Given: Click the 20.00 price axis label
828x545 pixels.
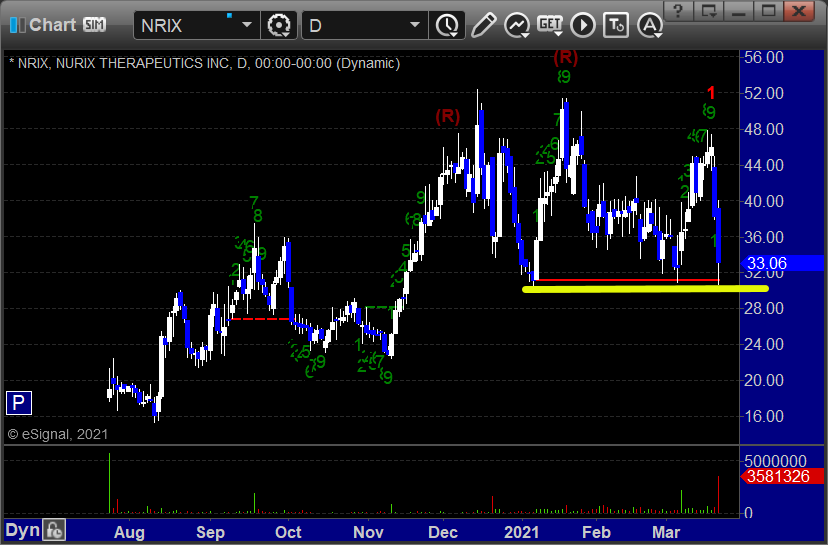Looking at the screenshot, I should [x=764, y=380].
